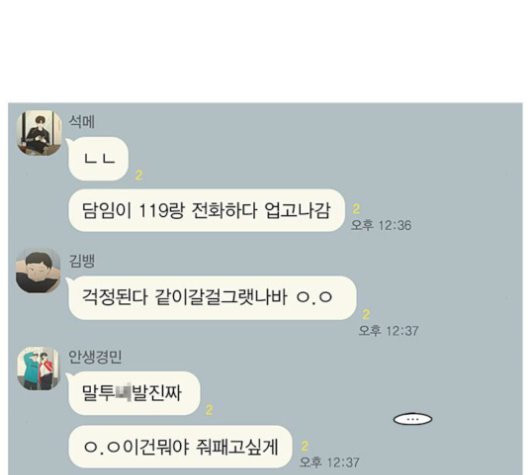528x475 pixels.
Task: Click unread count beside 업고나감 message
Action: (x=356, y=209)
